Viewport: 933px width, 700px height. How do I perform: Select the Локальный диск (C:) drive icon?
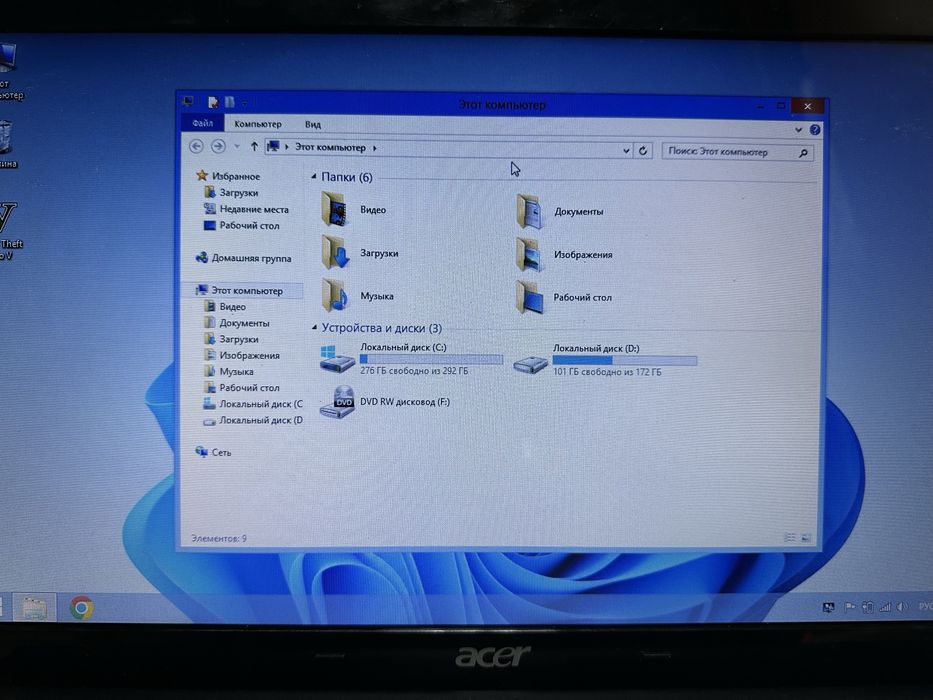click(x=337, y=359)
